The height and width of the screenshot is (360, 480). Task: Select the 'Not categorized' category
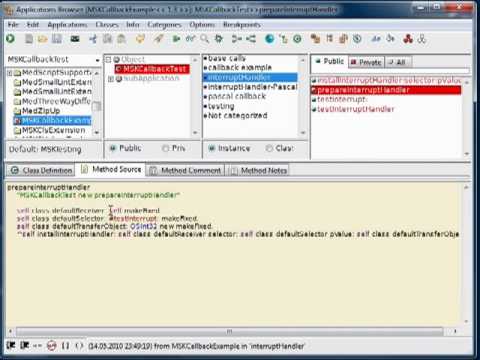(x=237, y=116)
